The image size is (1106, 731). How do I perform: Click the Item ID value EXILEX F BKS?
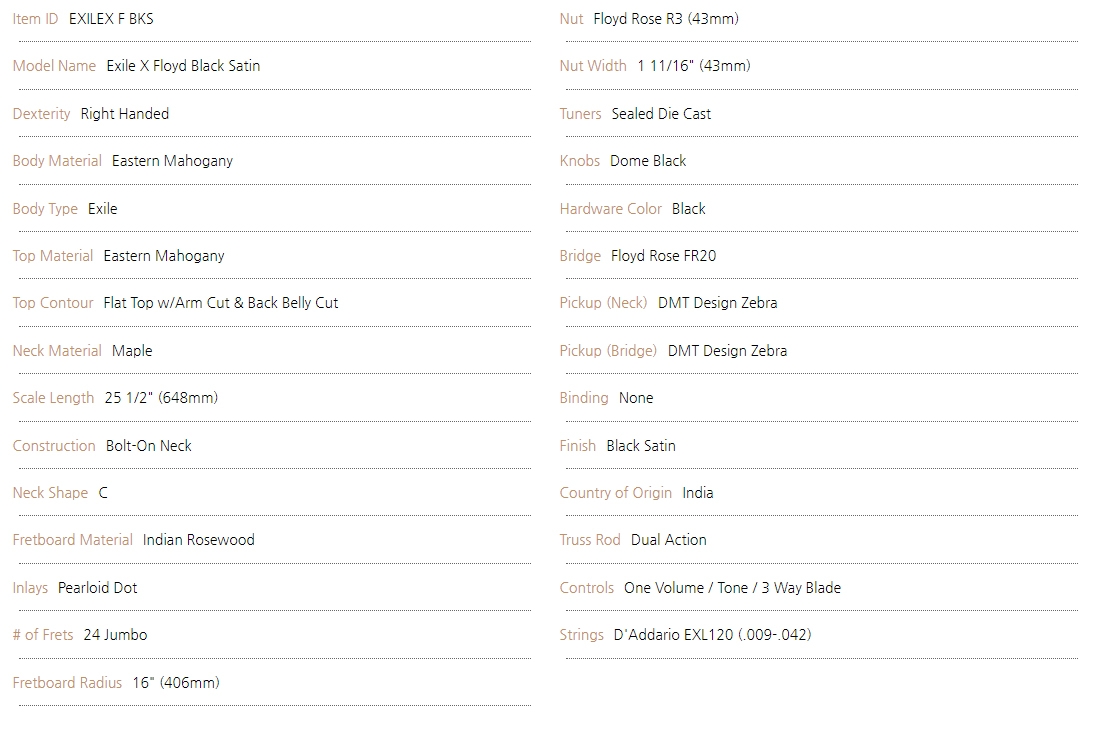point(111,19)
